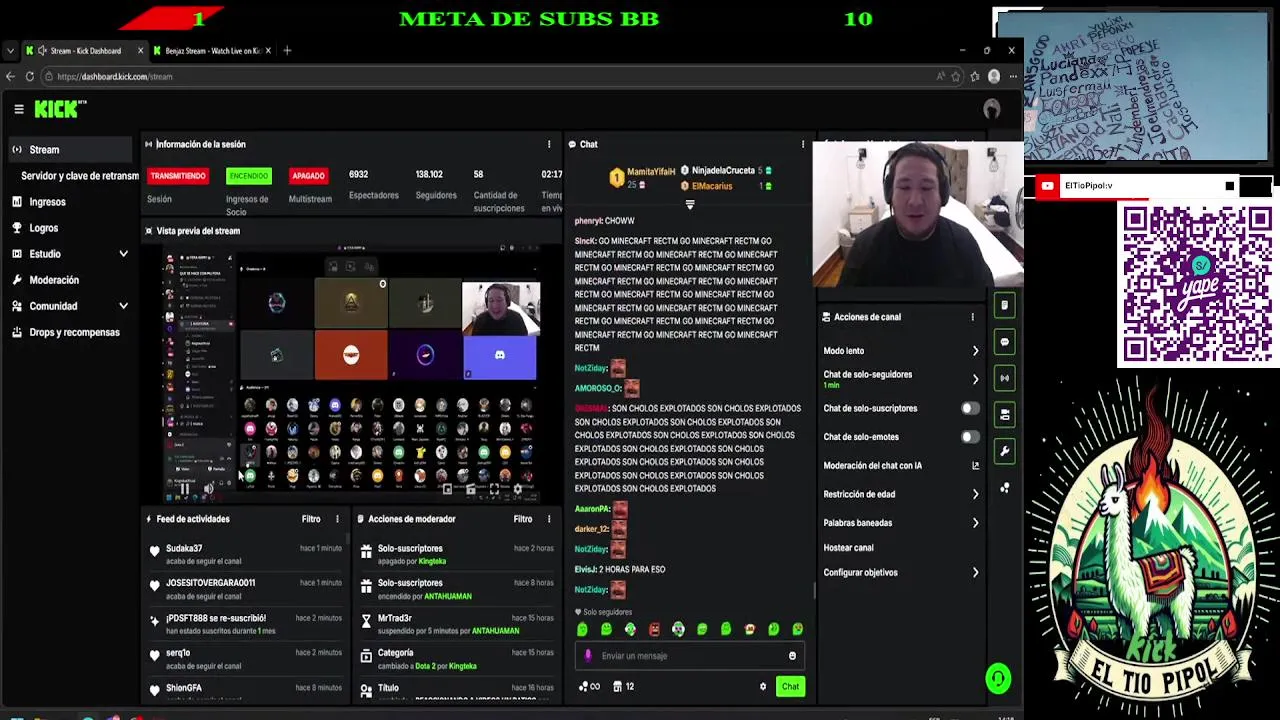Image resolution: width=1280 pixels, height=720 pixels.
Task: Open the external link for Moderación del chat con IA
Action: coord(975,466)
